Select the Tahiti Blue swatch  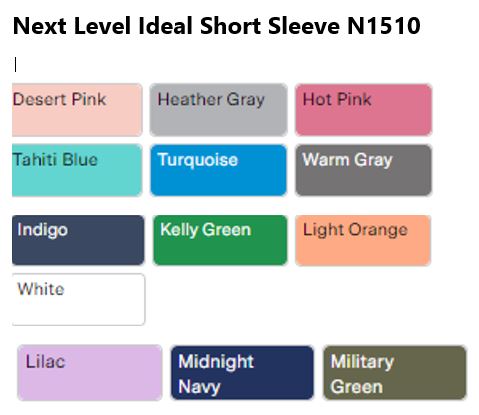coord(77,170)
